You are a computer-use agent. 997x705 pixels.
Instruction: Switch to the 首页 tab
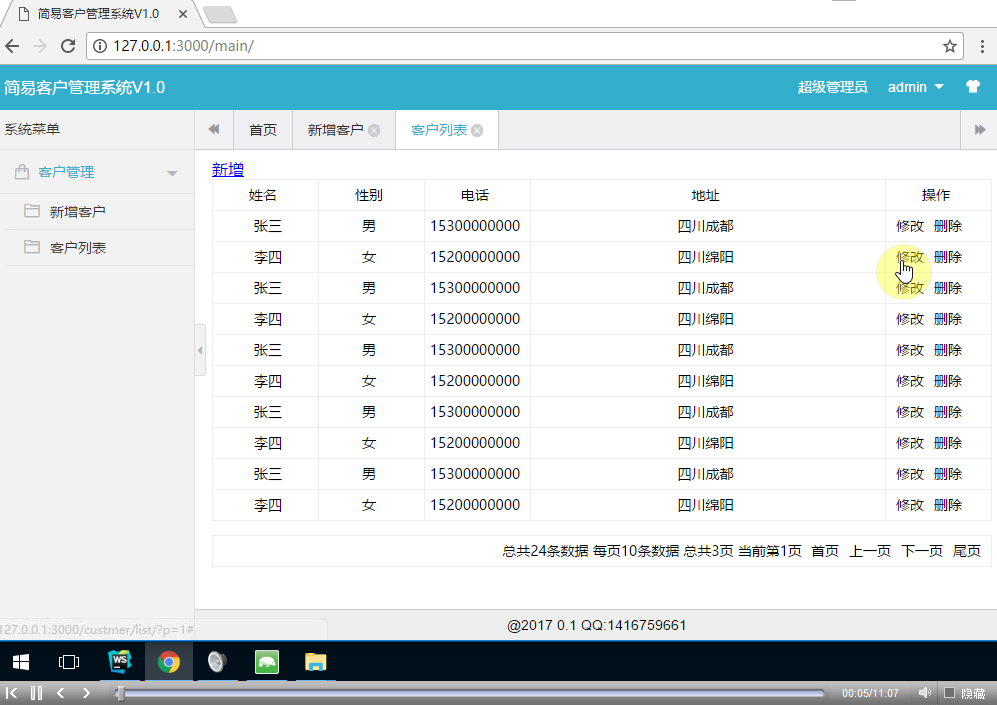click(261, 129)
